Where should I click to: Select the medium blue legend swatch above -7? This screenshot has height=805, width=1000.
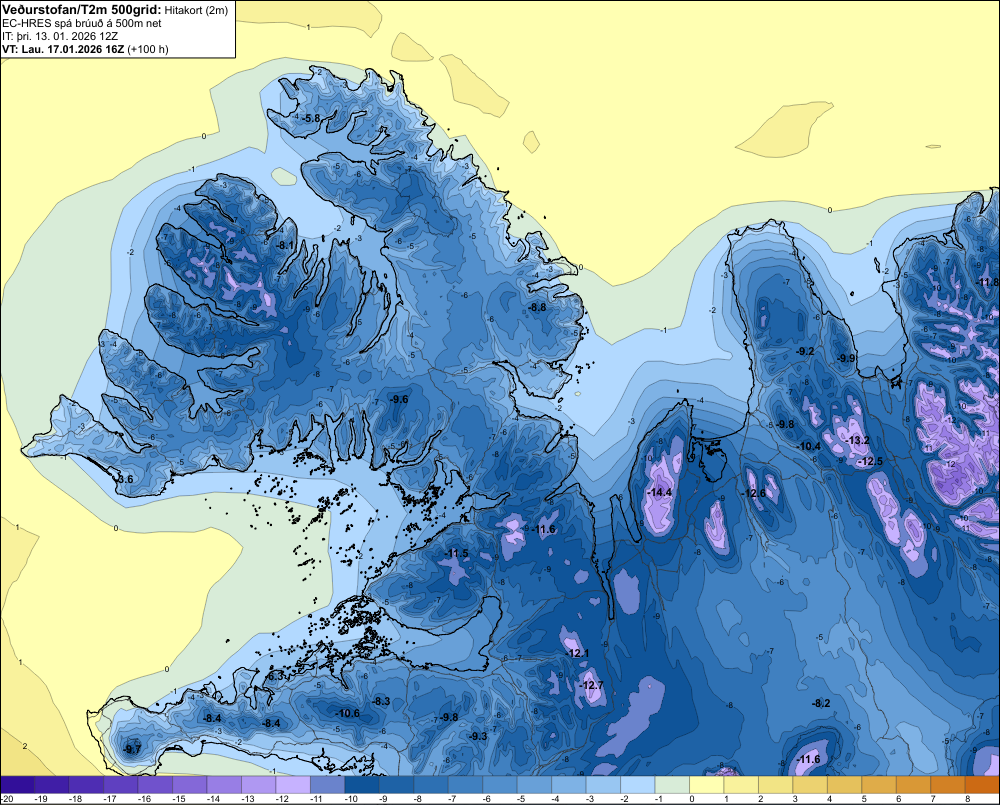(465, 785)
